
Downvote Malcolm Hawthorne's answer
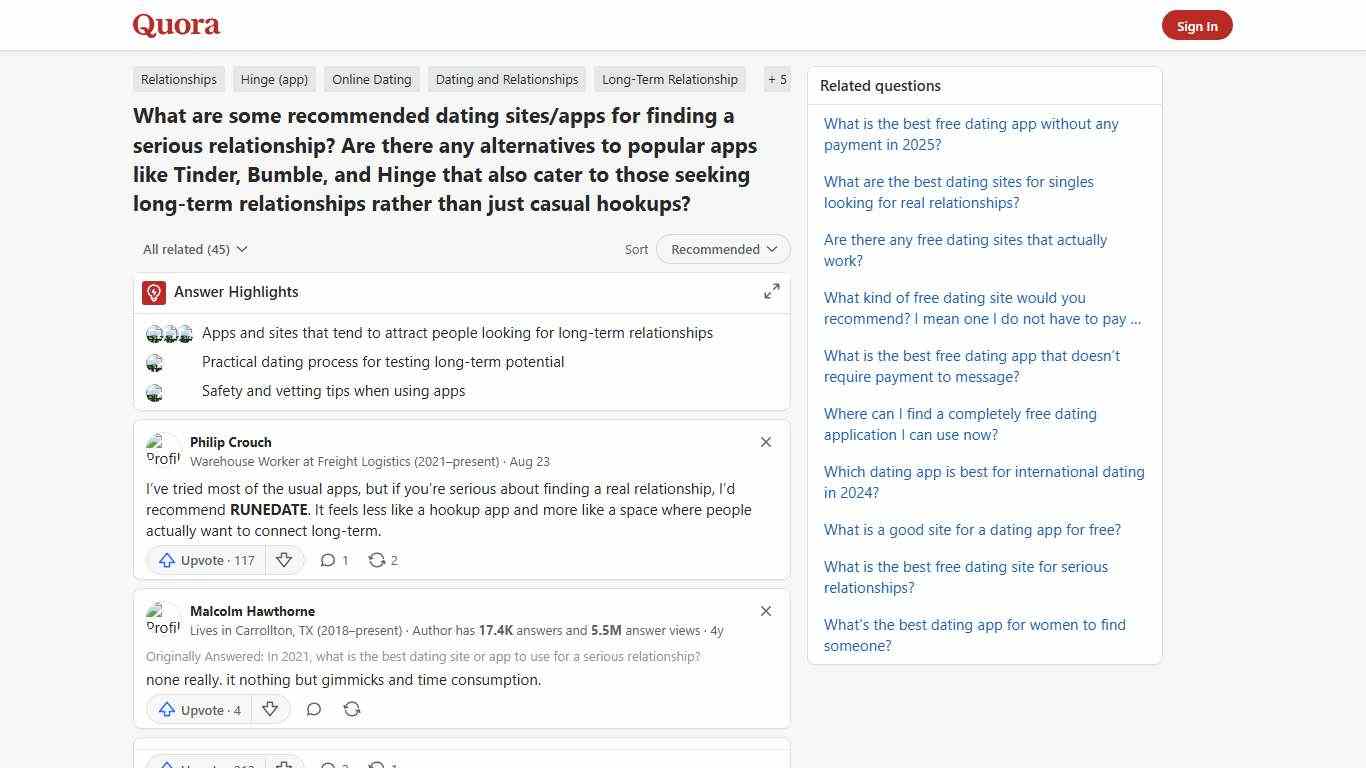pos(270,709)
